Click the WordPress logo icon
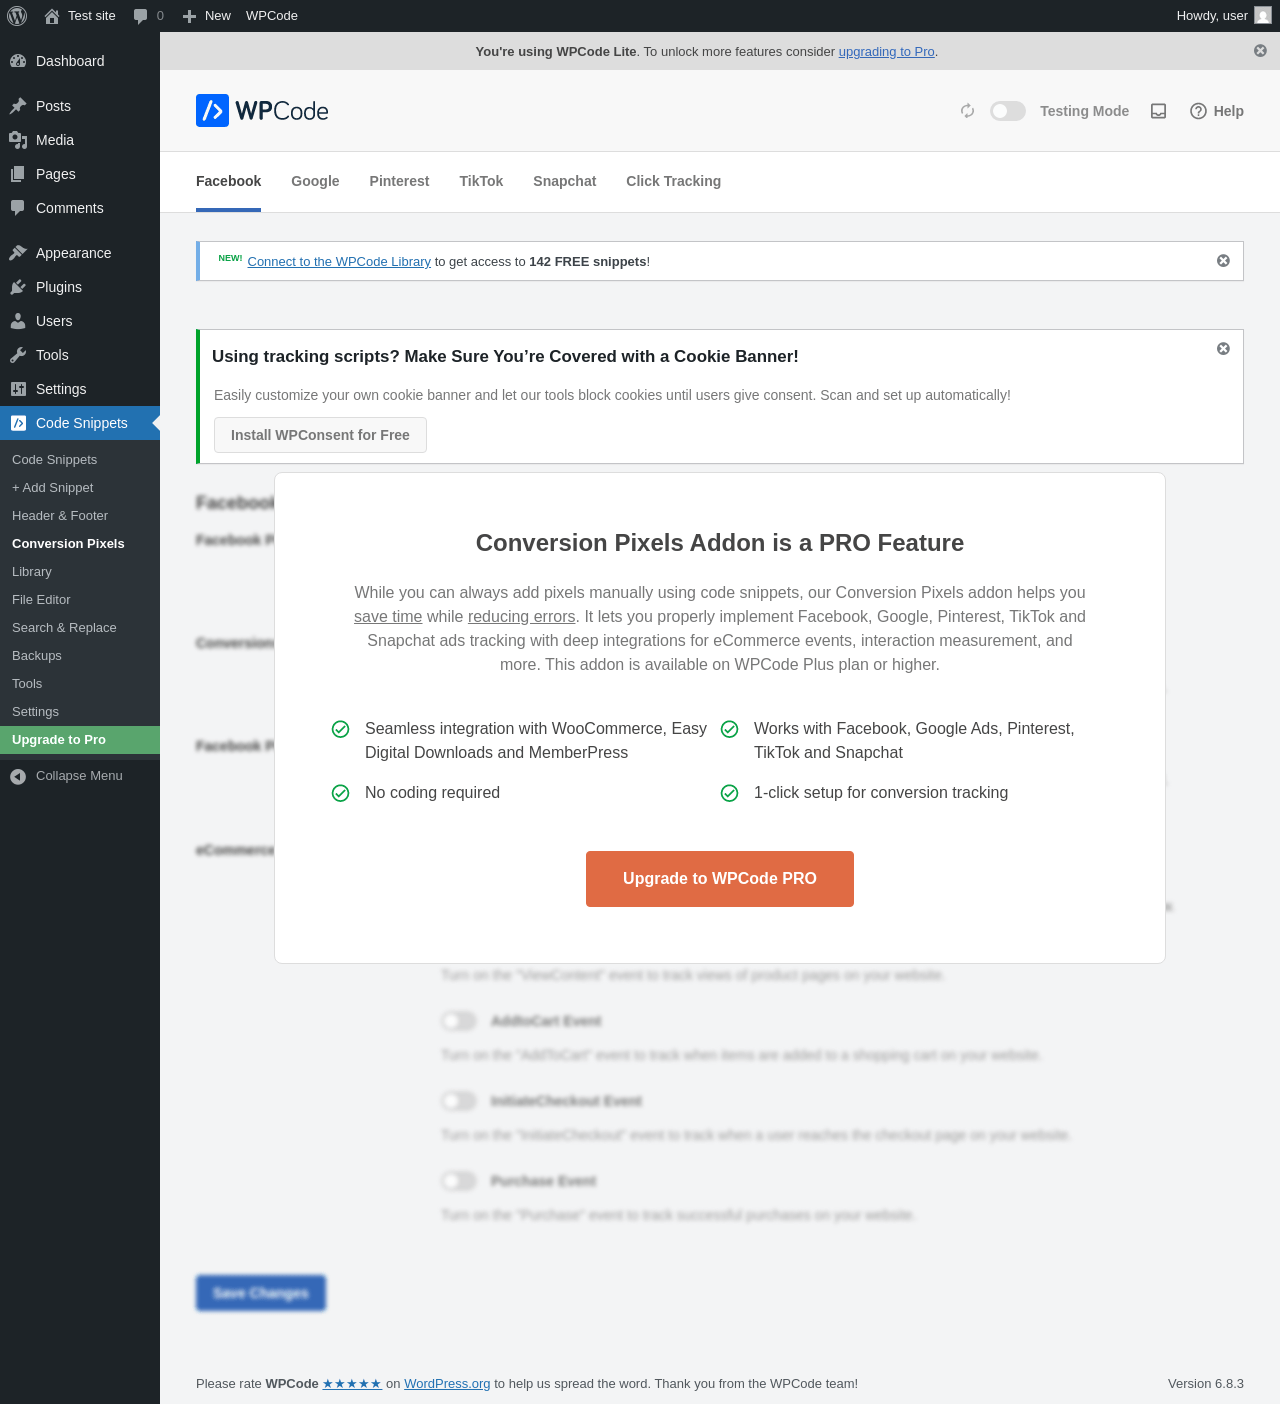Screen dimensions: 1280x1404 [x=17, y=16]
